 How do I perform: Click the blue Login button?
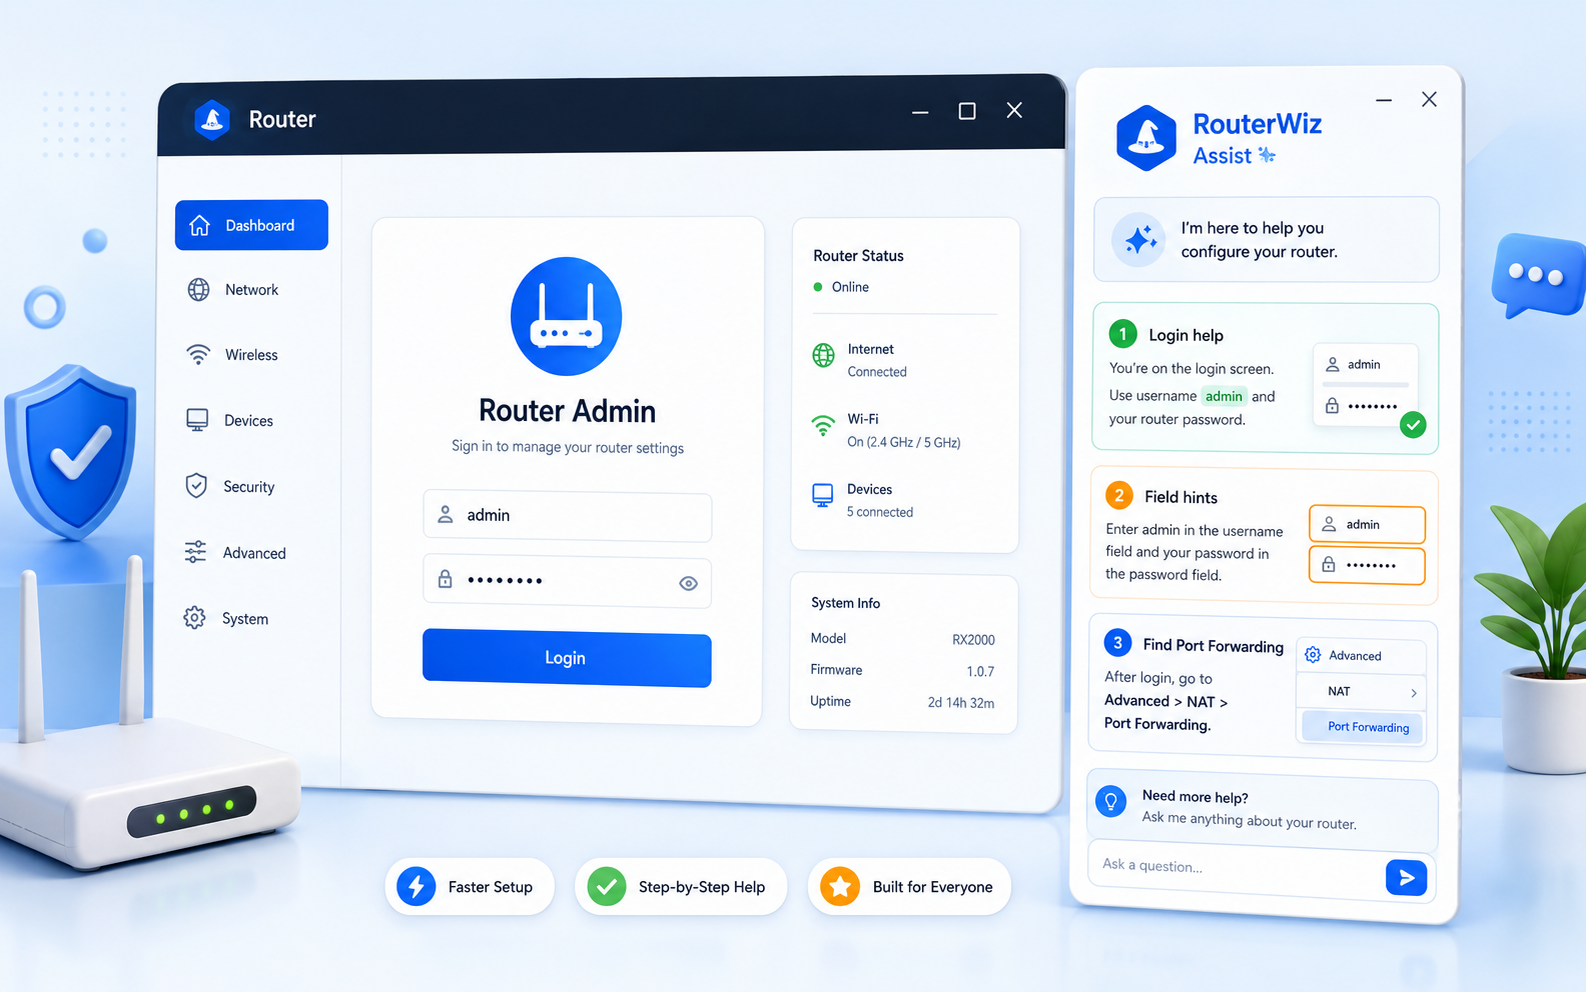point(567,658)
